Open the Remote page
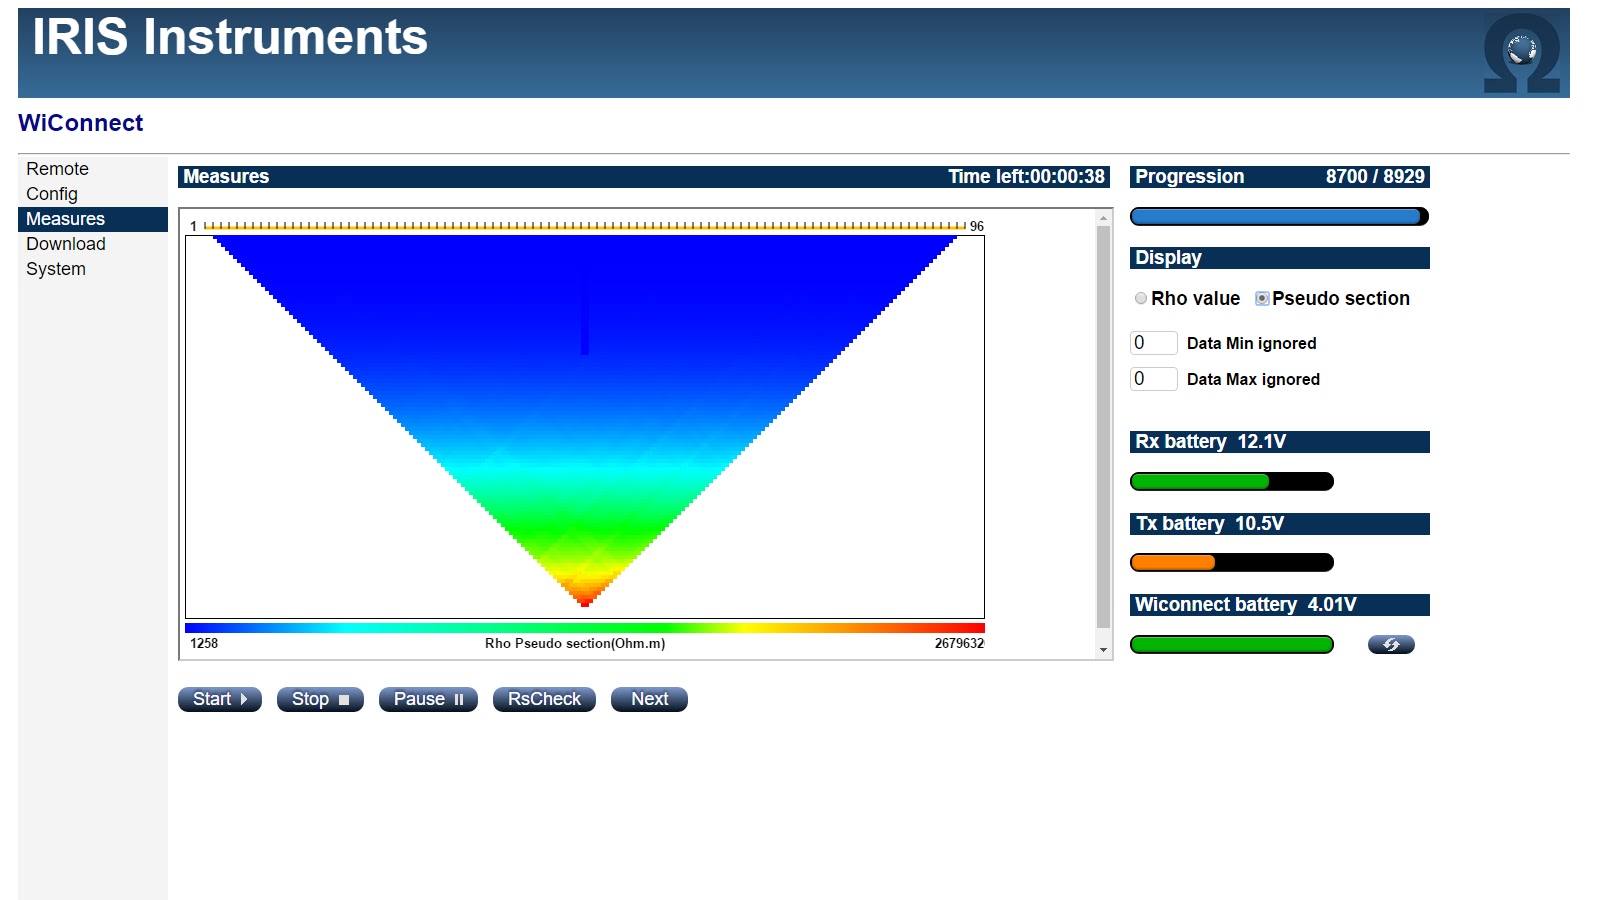The image size is (1600, 900). 57,168
